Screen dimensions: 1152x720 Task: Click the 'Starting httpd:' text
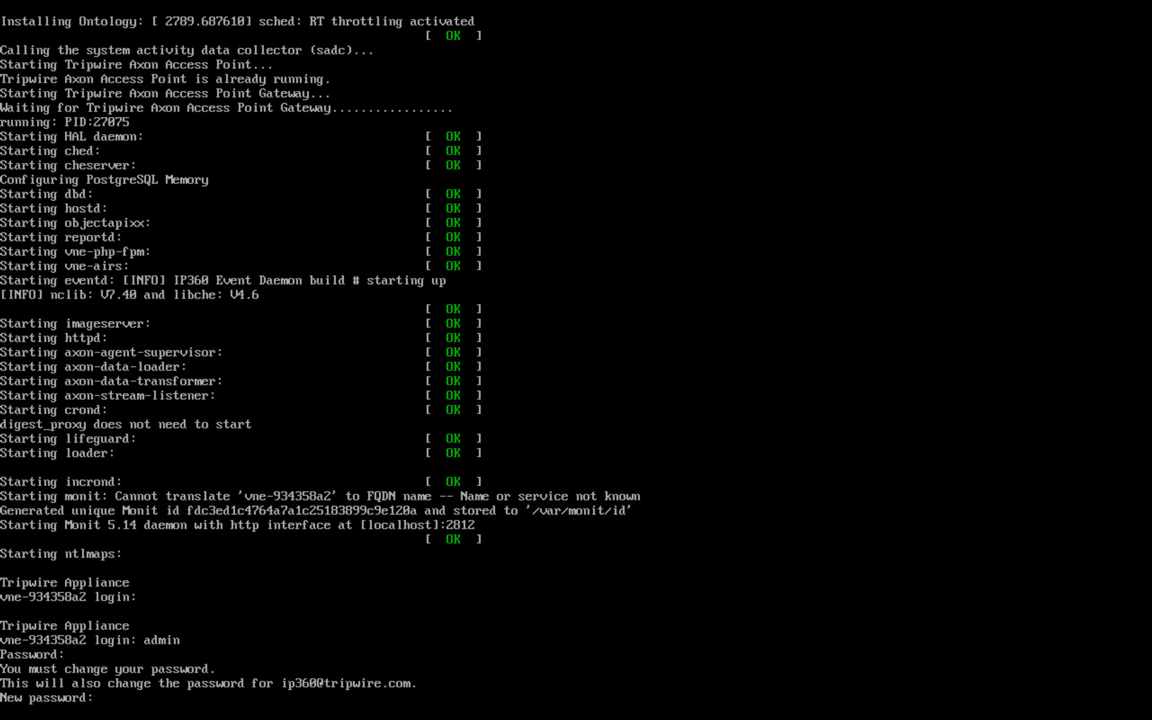[x=54, y=338]
